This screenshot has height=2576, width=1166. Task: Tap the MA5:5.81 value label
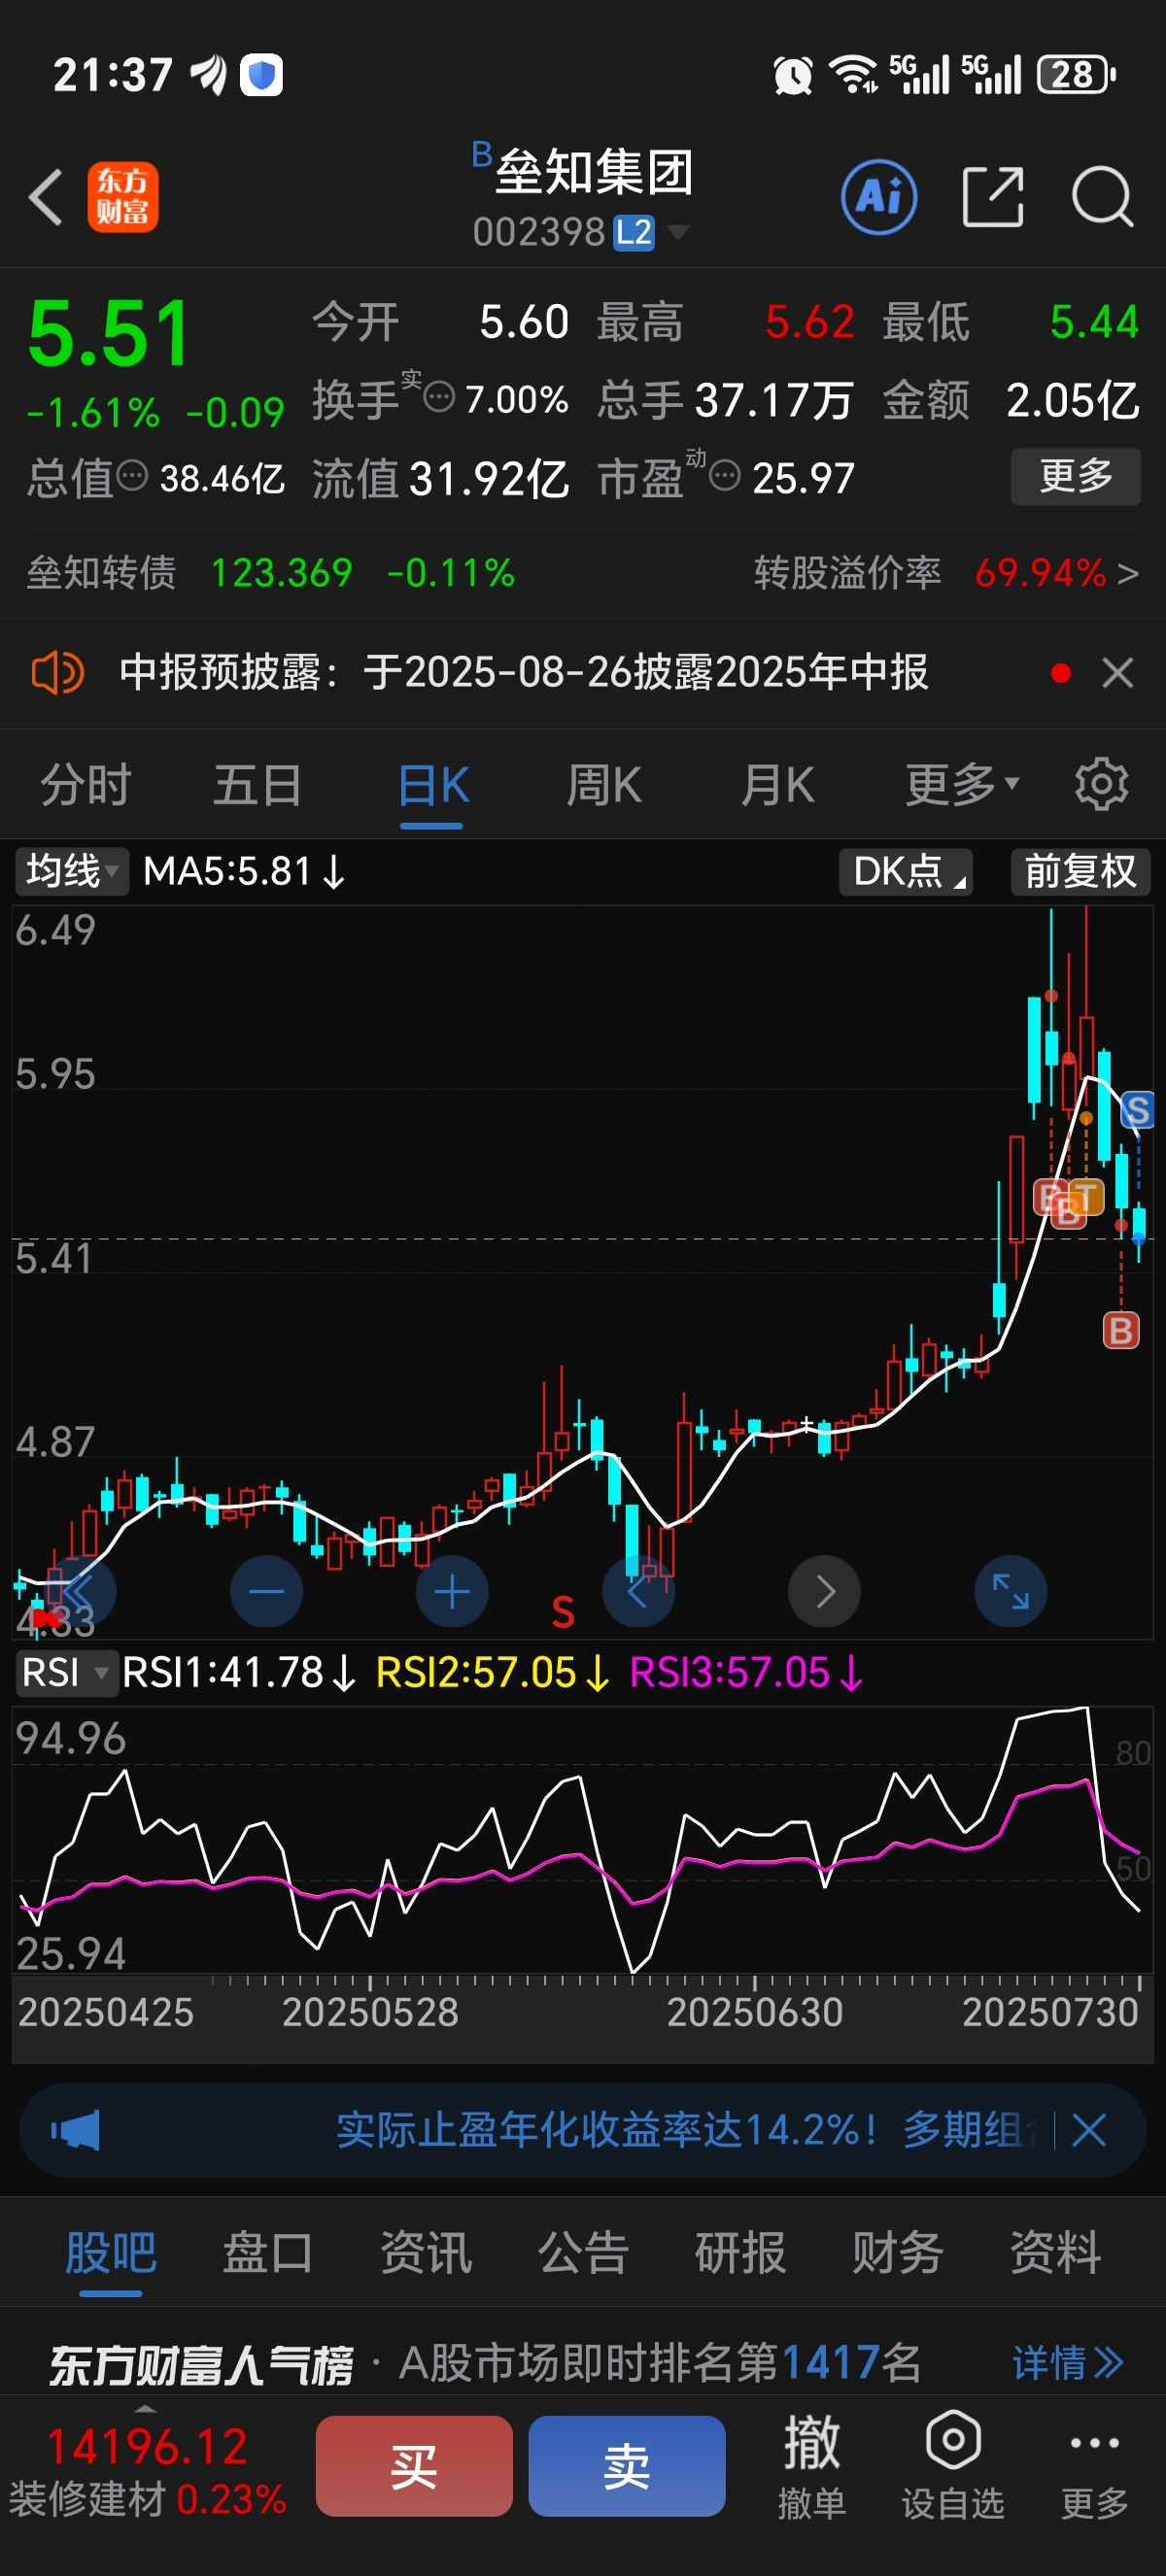(x=243, y=871)
